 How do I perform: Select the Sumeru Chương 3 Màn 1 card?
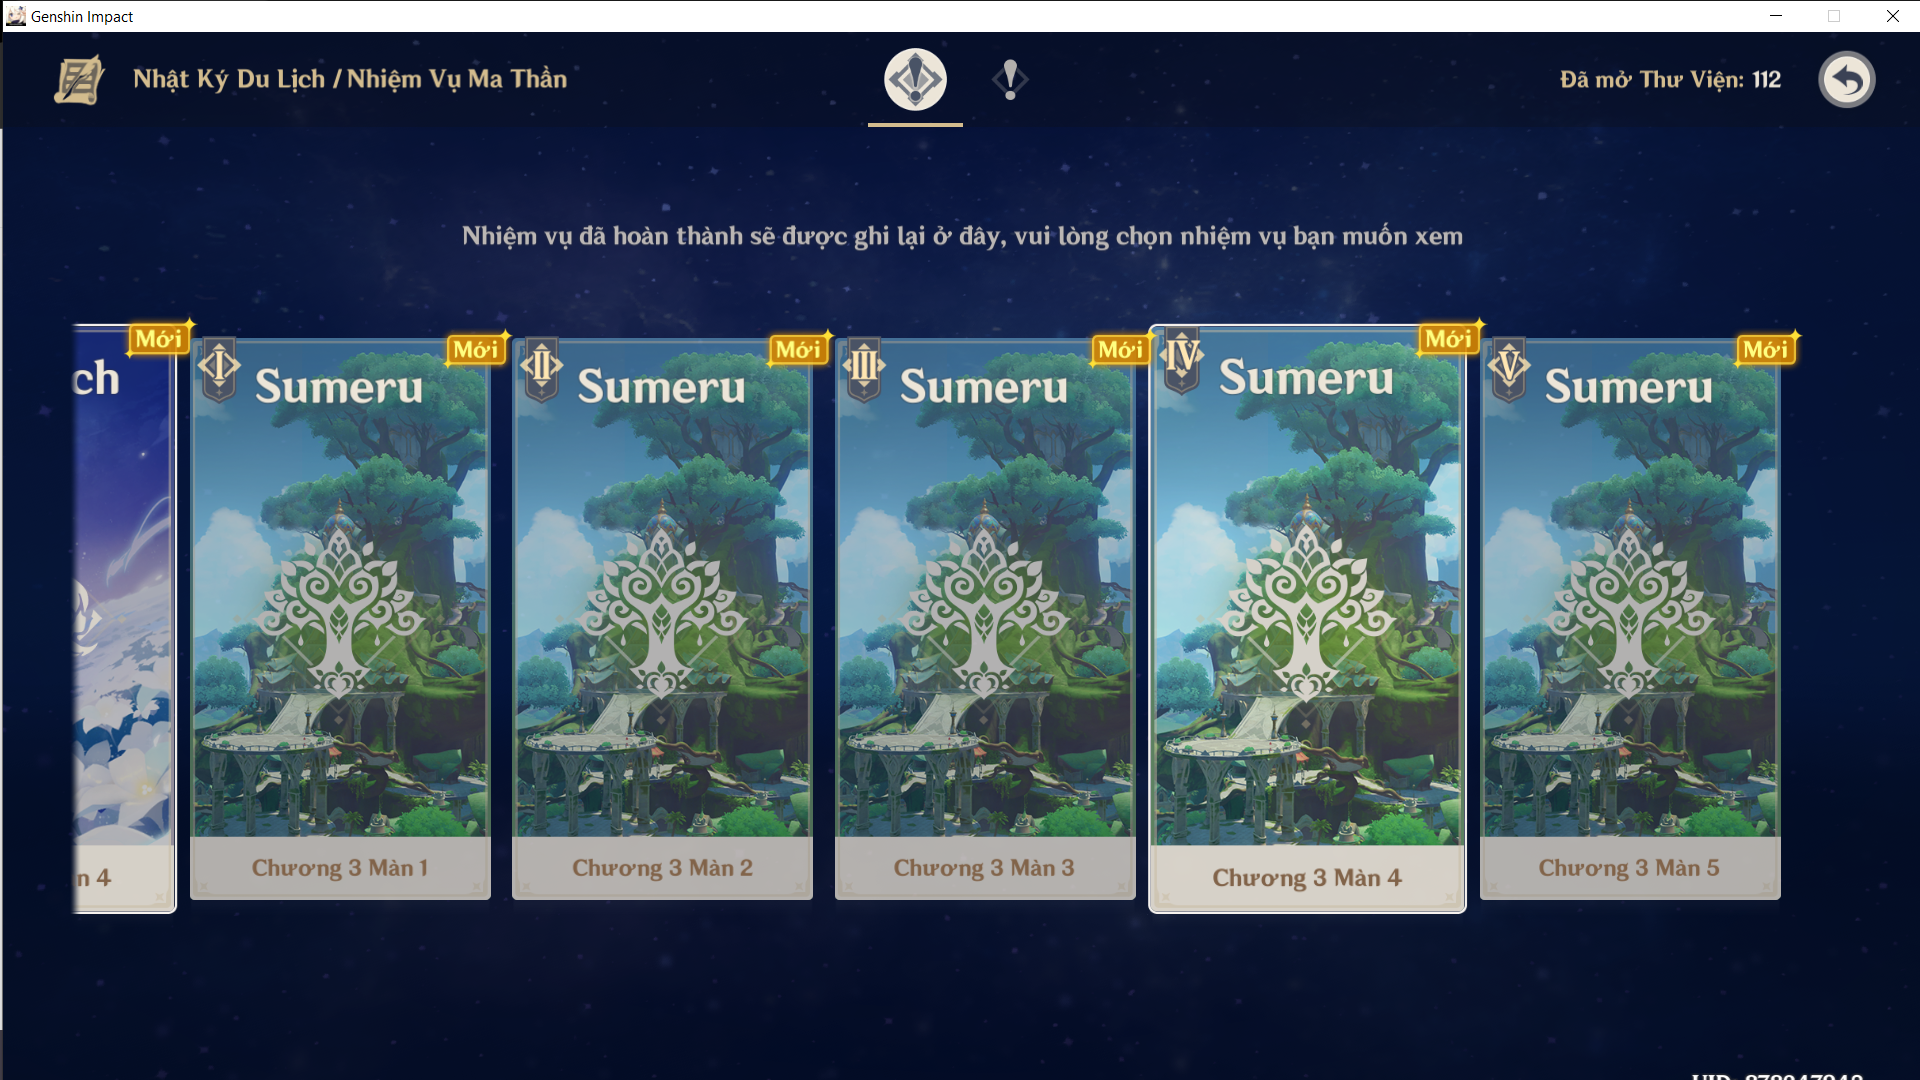click(340, 619)
